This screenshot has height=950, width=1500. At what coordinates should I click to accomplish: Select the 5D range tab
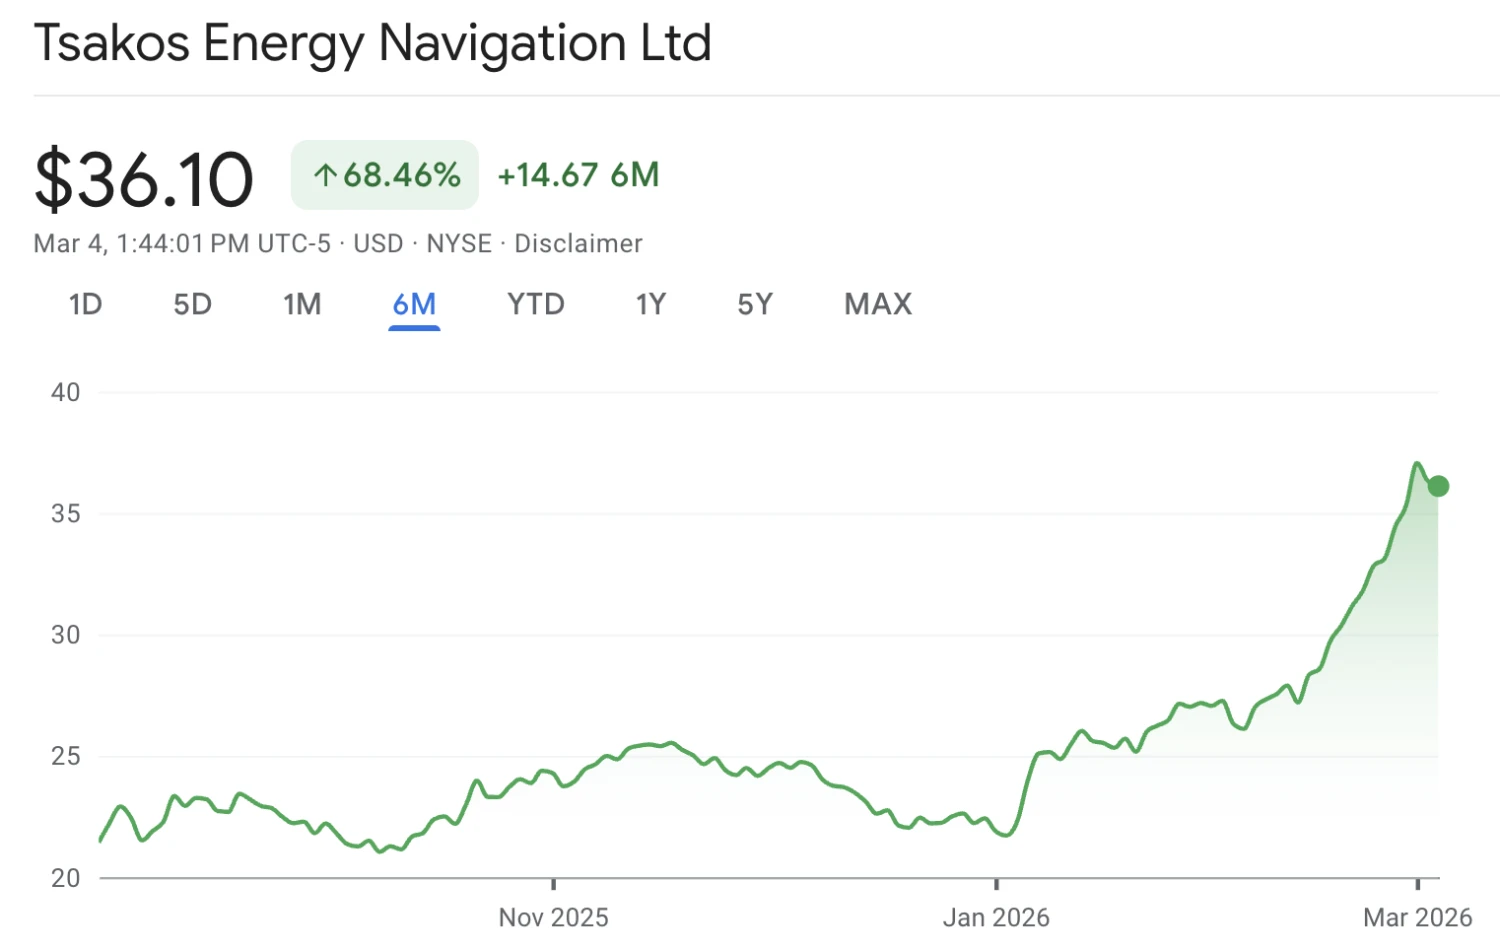(x=192, y=304)
